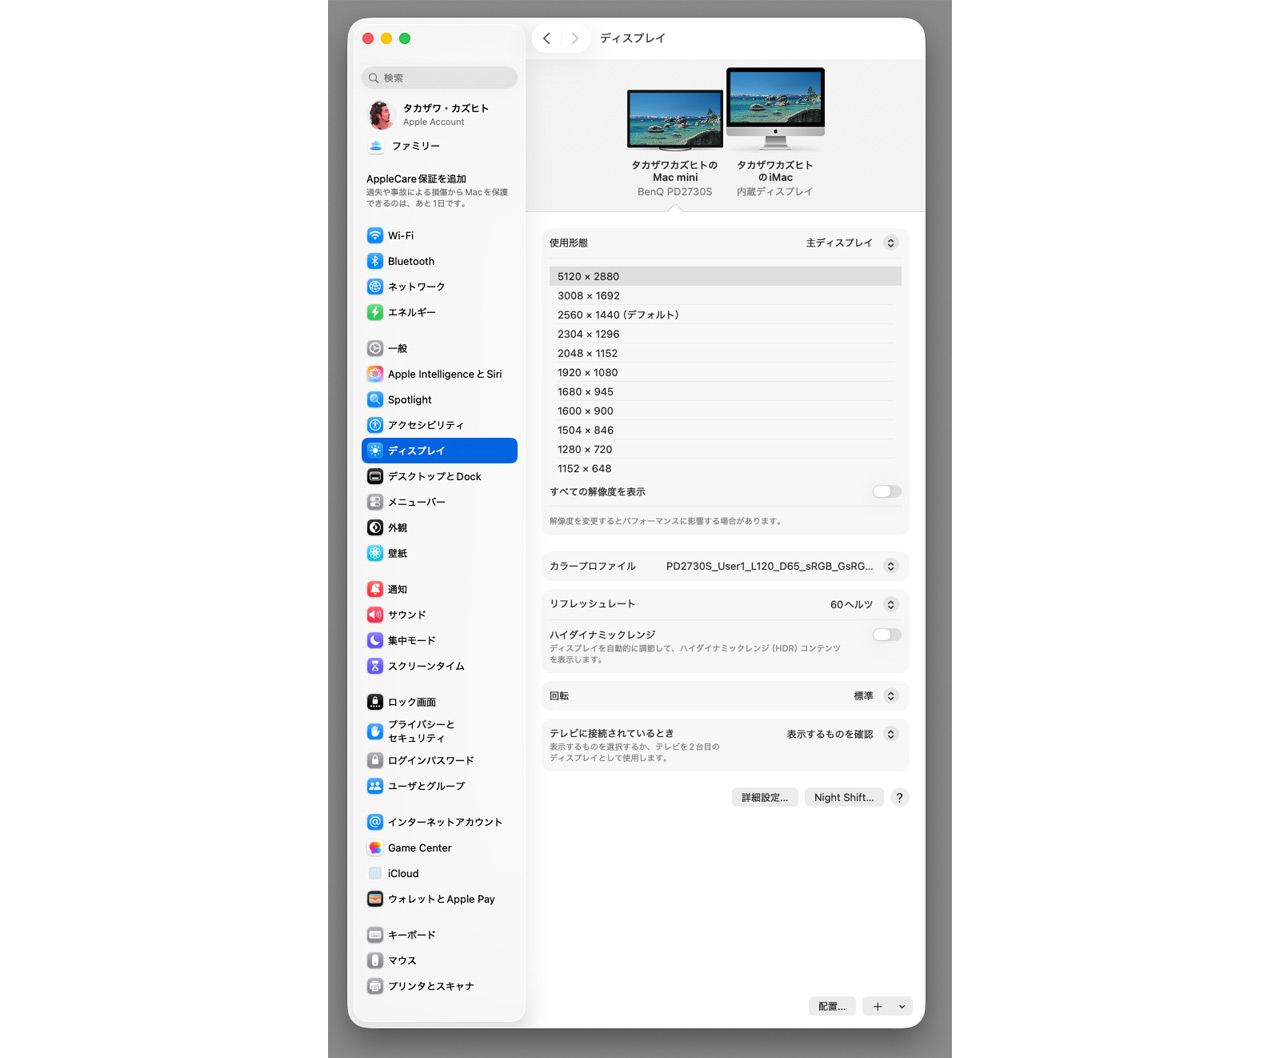Click the サウンド speaker icon
This screenshot has height=1058, width=1280.
click(x=375, y=615)
